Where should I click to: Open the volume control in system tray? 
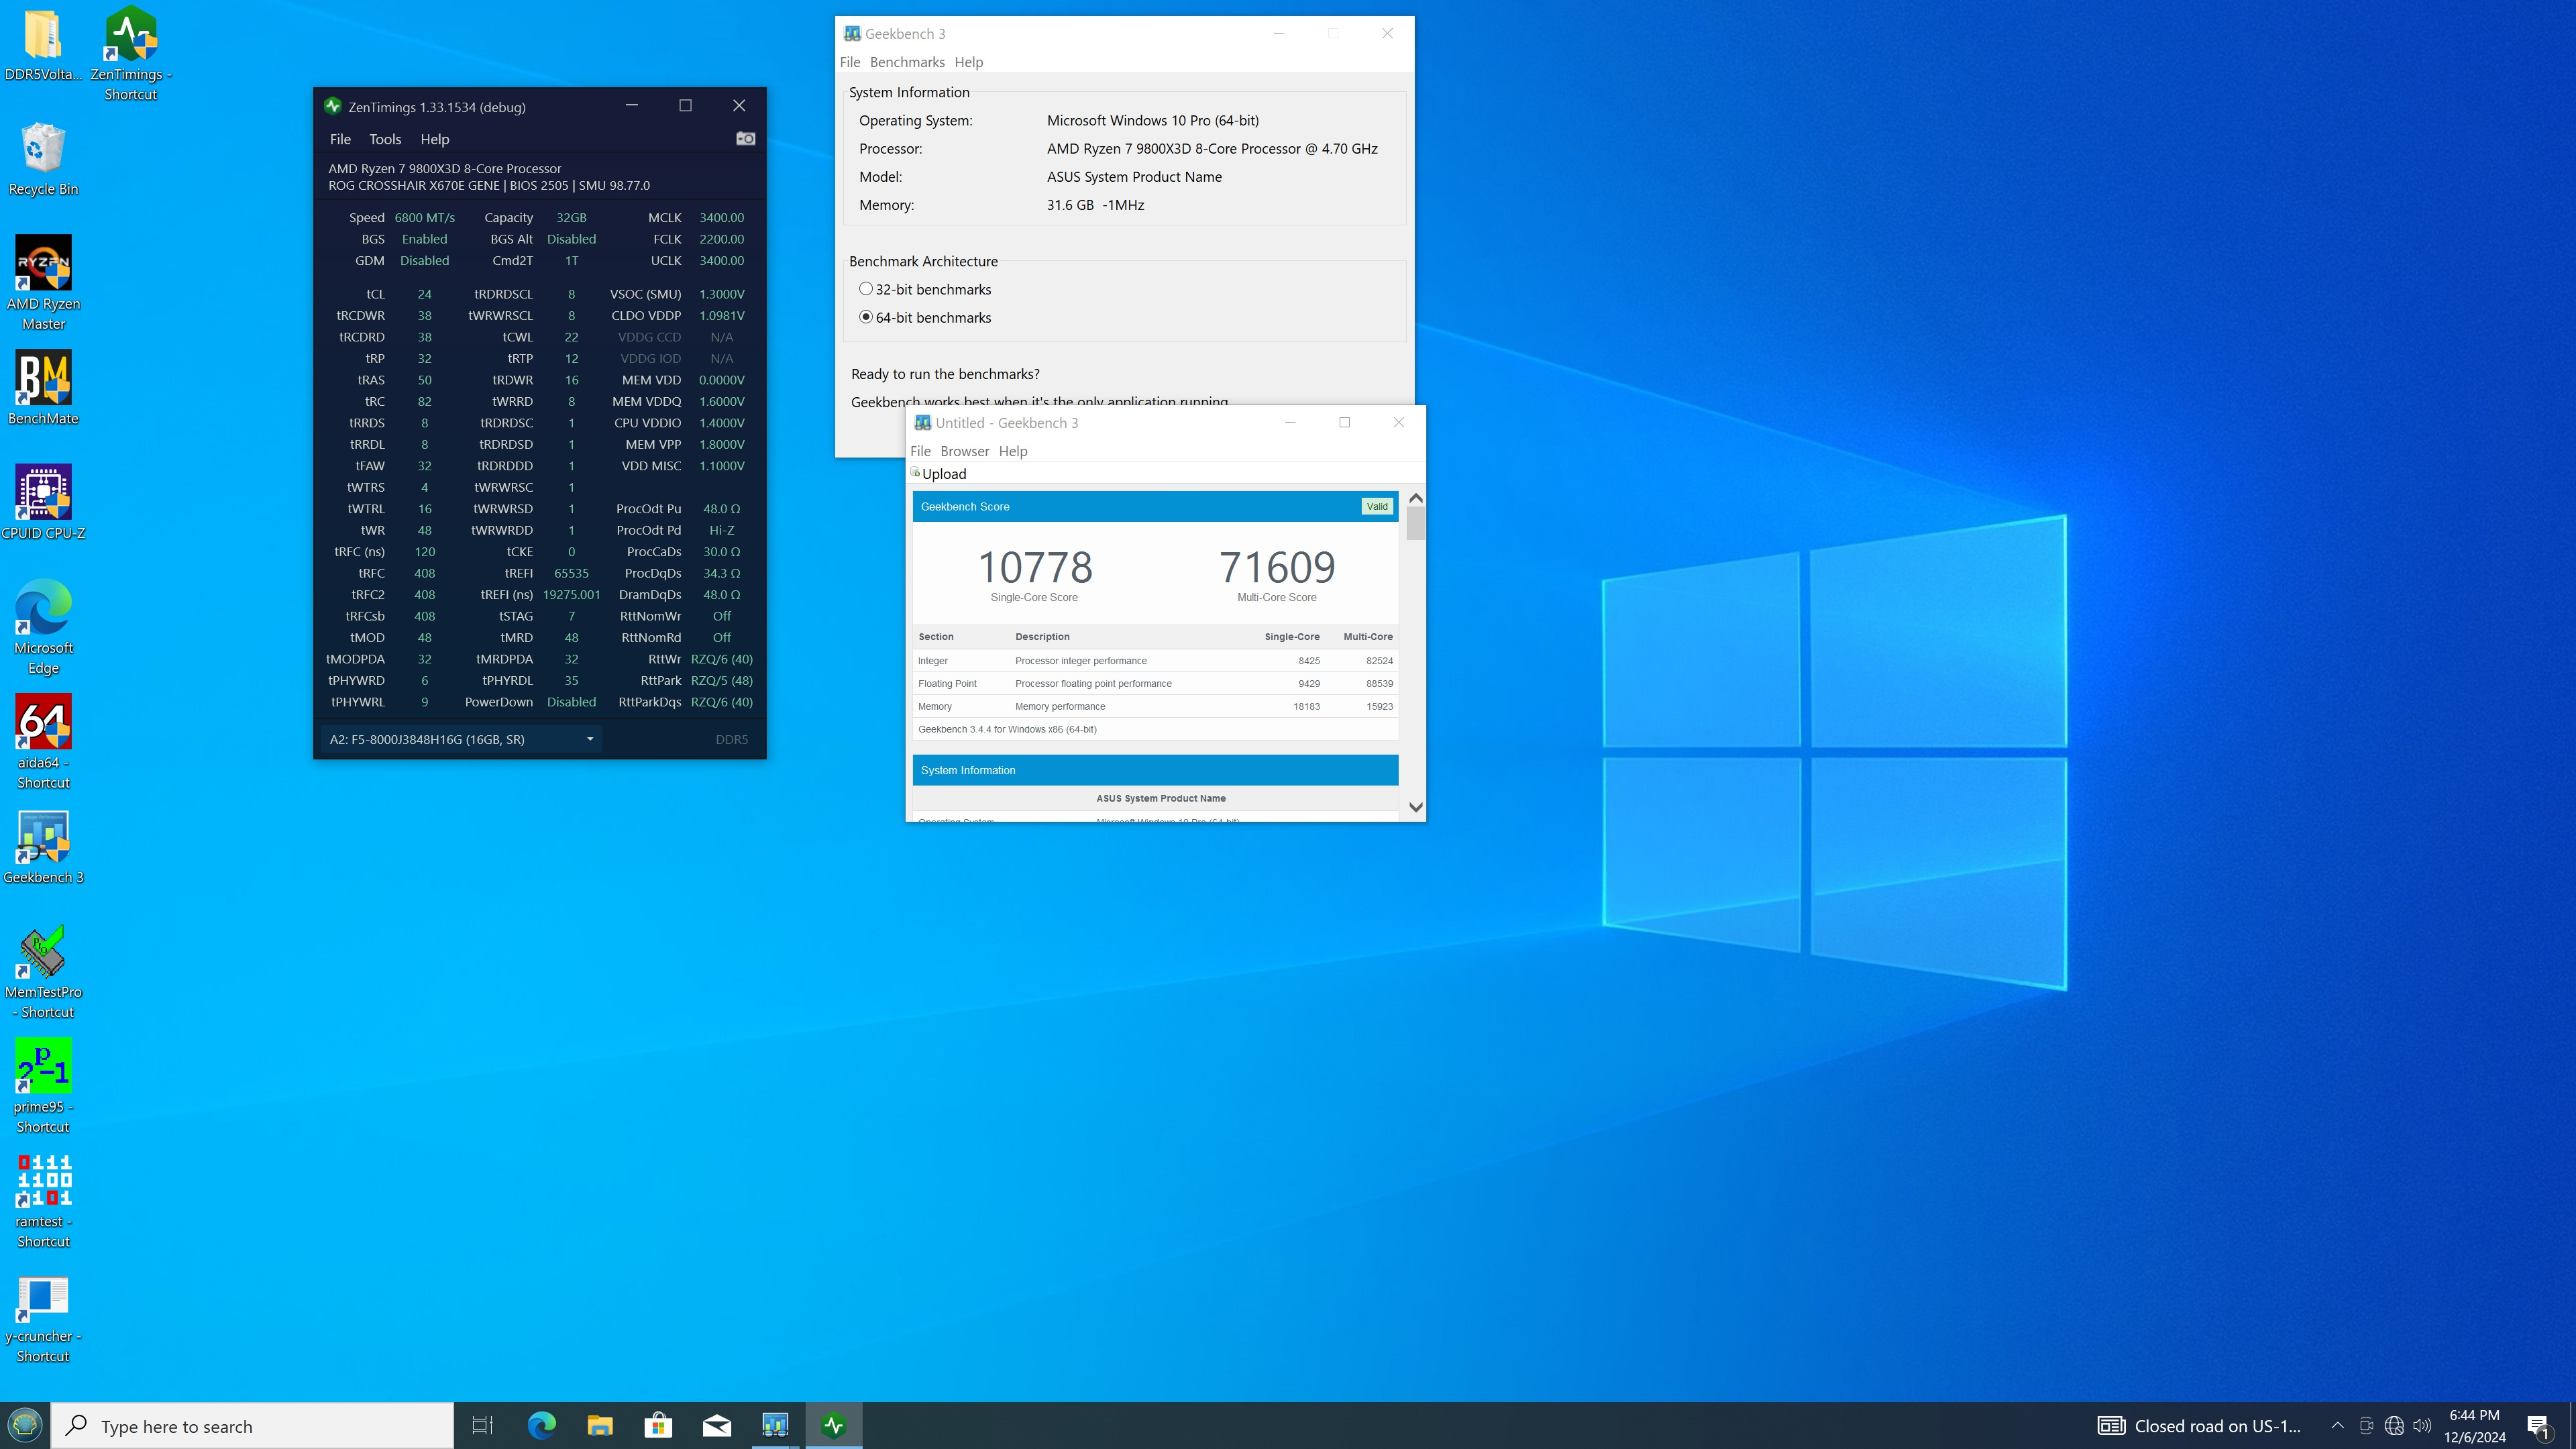pyautogui.click(x=2421, y=1426)
